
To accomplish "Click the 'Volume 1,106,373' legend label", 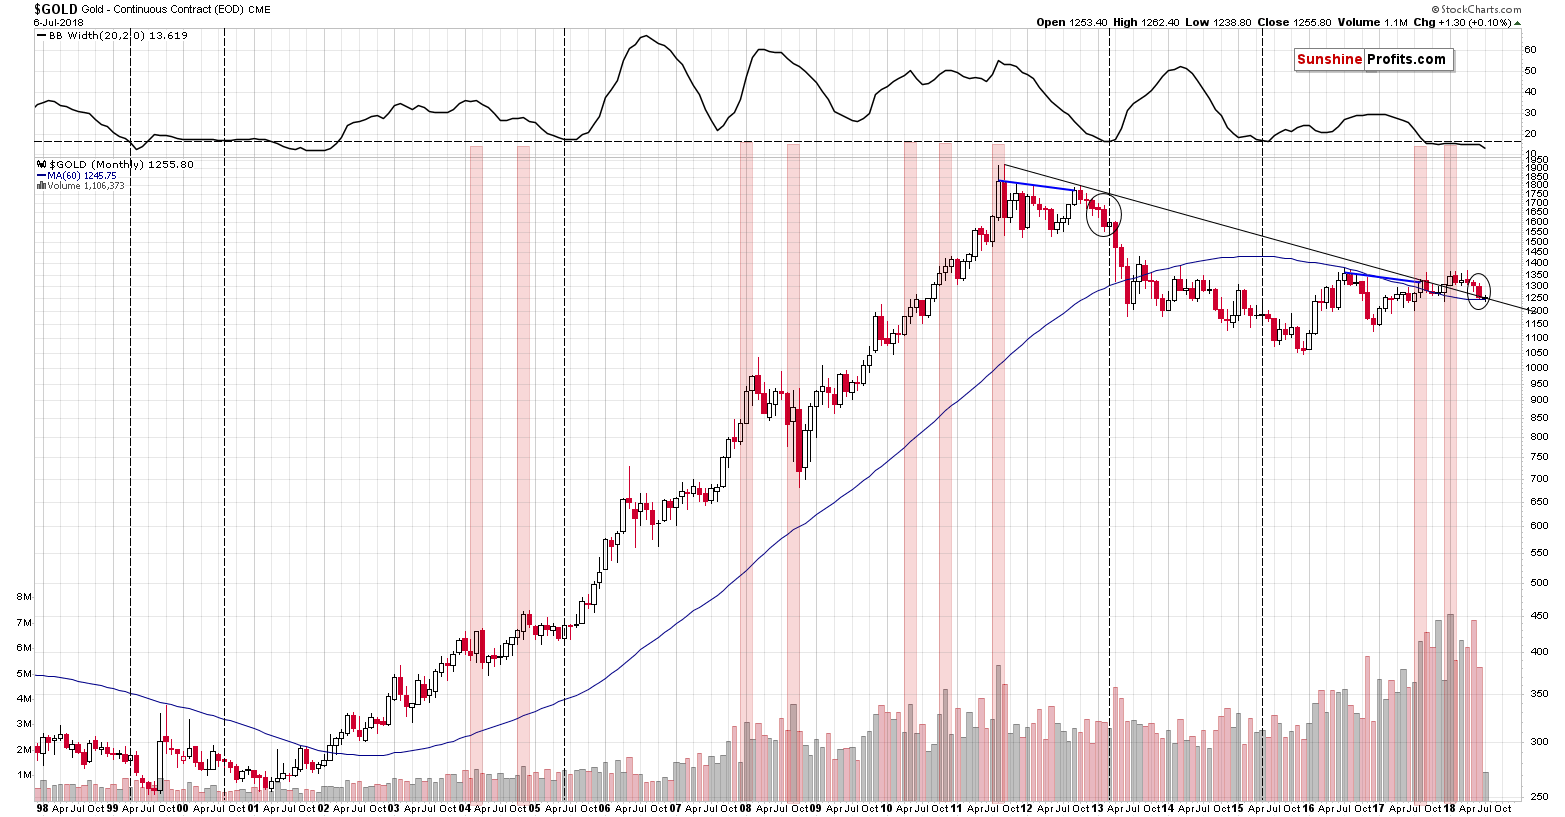I will [x=86, y=186].
